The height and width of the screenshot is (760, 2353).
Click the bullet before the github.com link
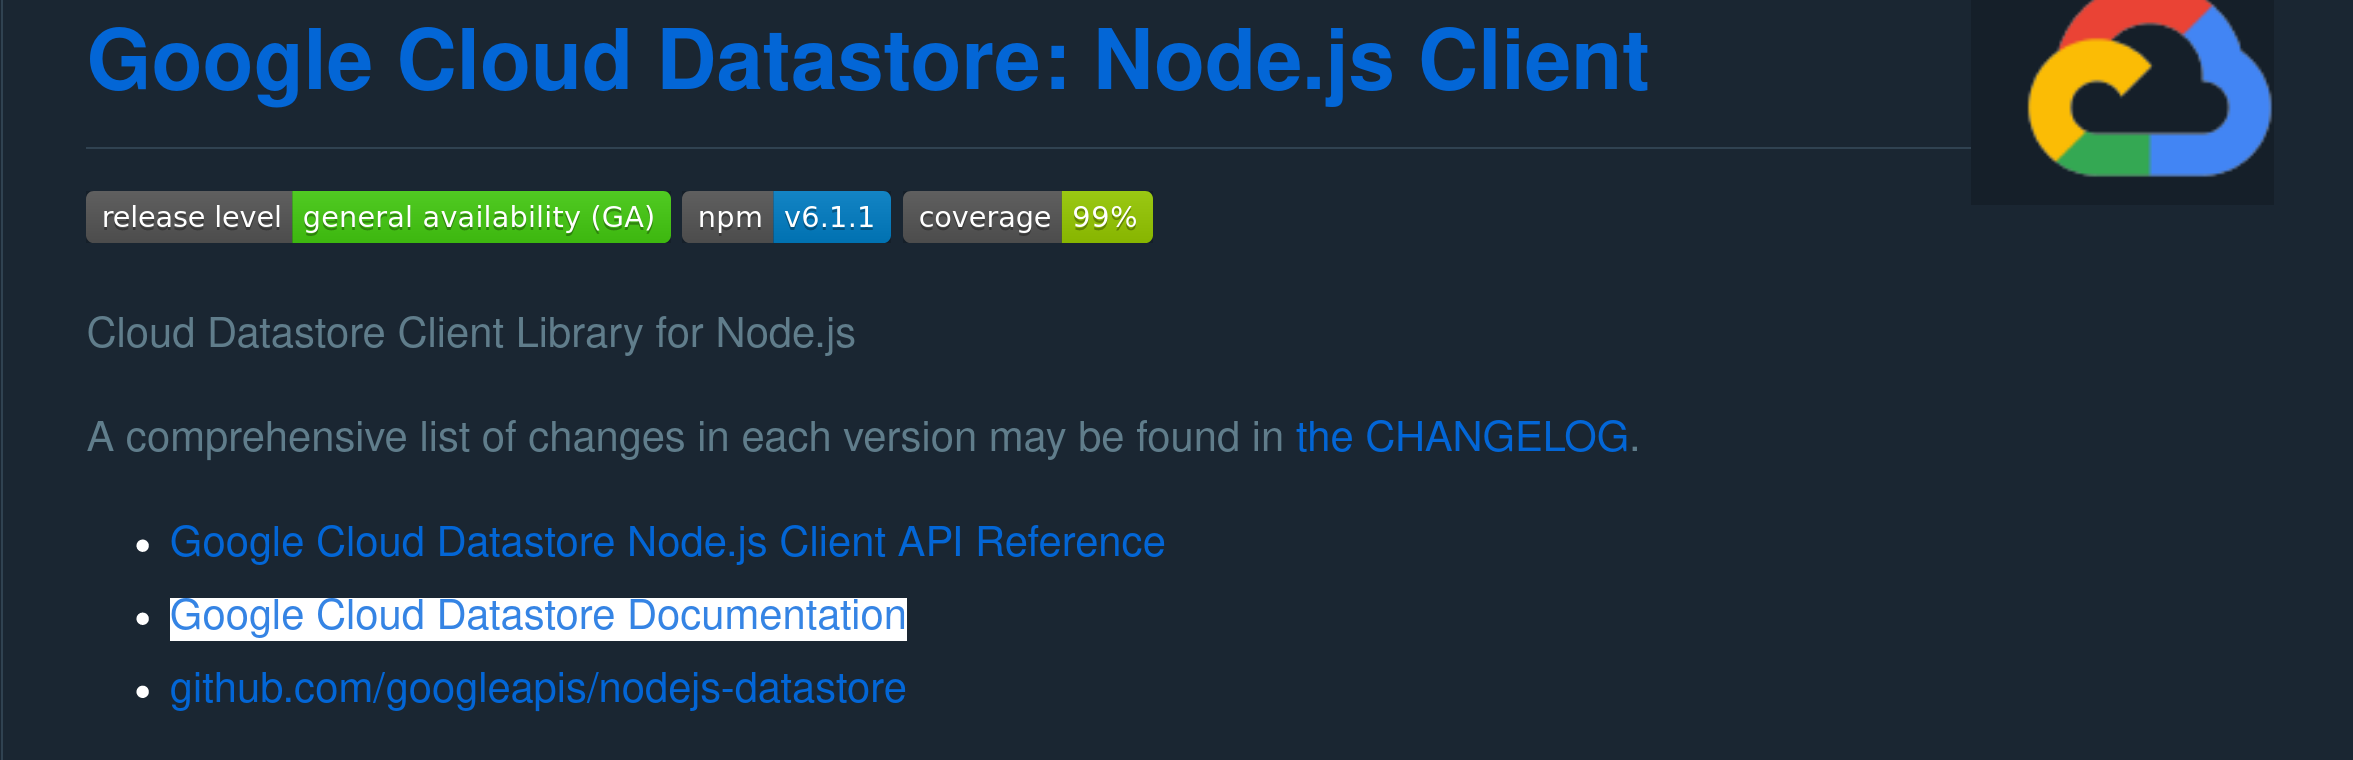143,692
